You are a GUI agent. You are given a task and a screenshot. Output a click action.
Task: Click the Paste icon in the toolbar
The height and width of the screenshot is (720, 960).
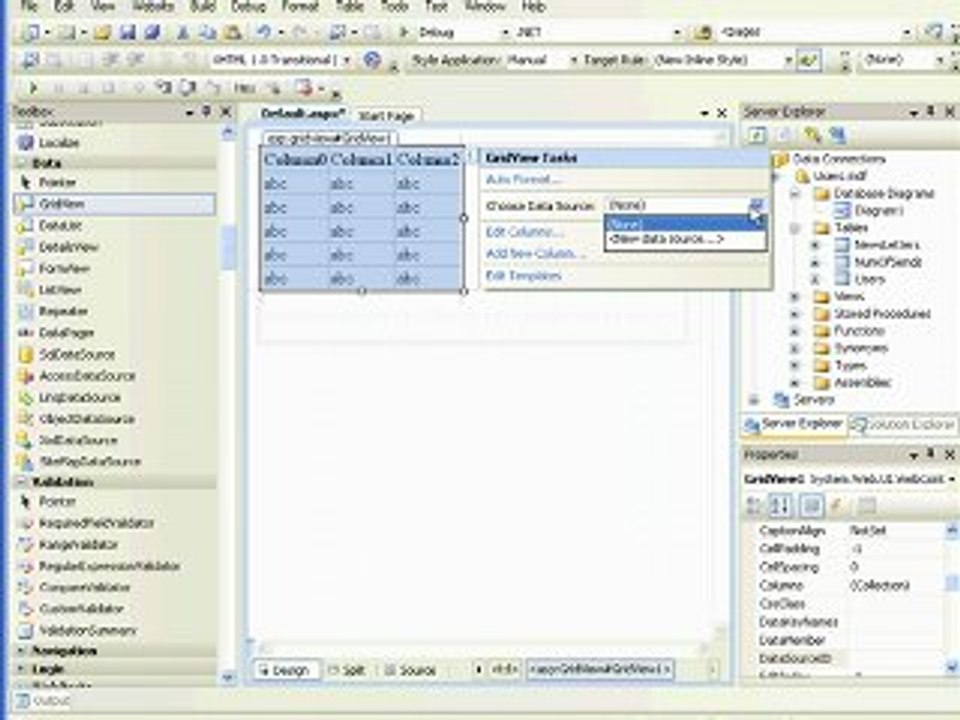[x=231, y=32]
